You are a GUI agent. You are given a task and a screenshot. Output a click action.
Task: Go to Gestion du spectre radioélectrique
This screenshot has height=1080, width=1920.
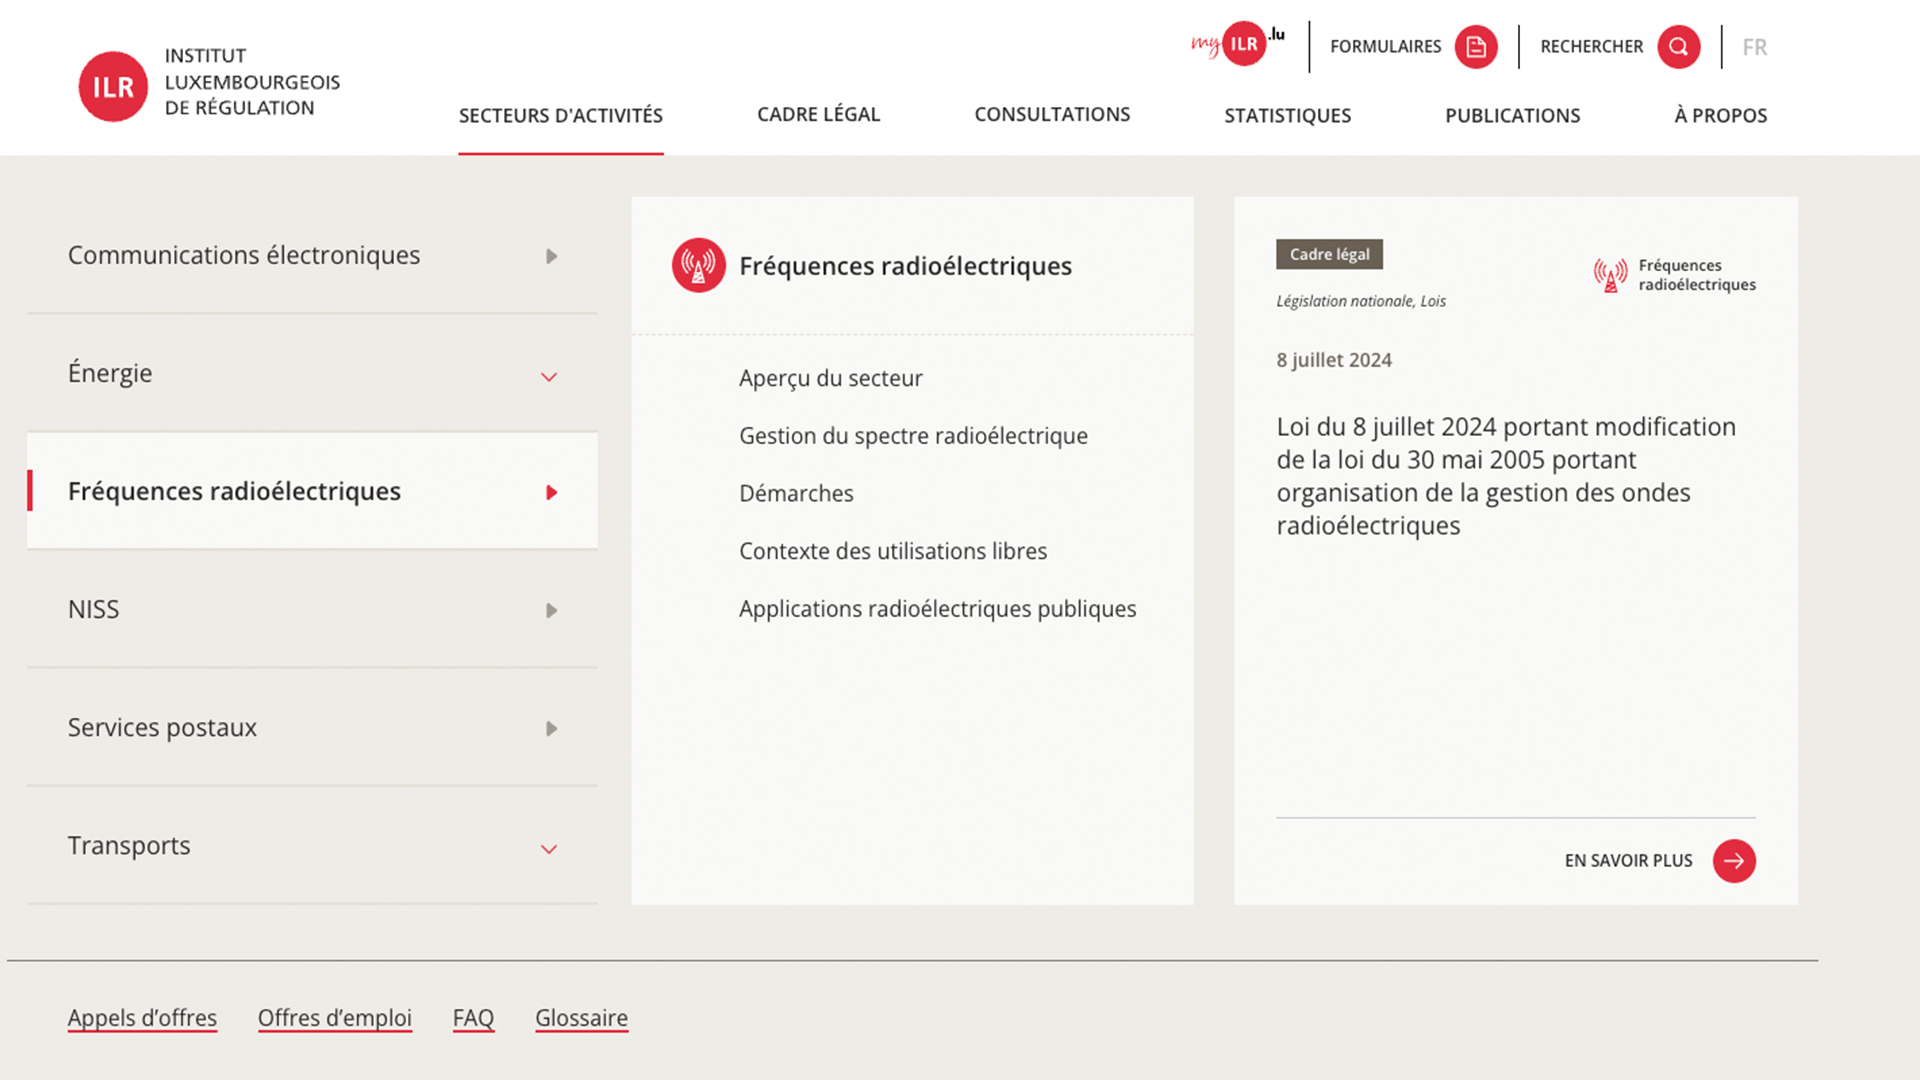(x=912, y=436)
